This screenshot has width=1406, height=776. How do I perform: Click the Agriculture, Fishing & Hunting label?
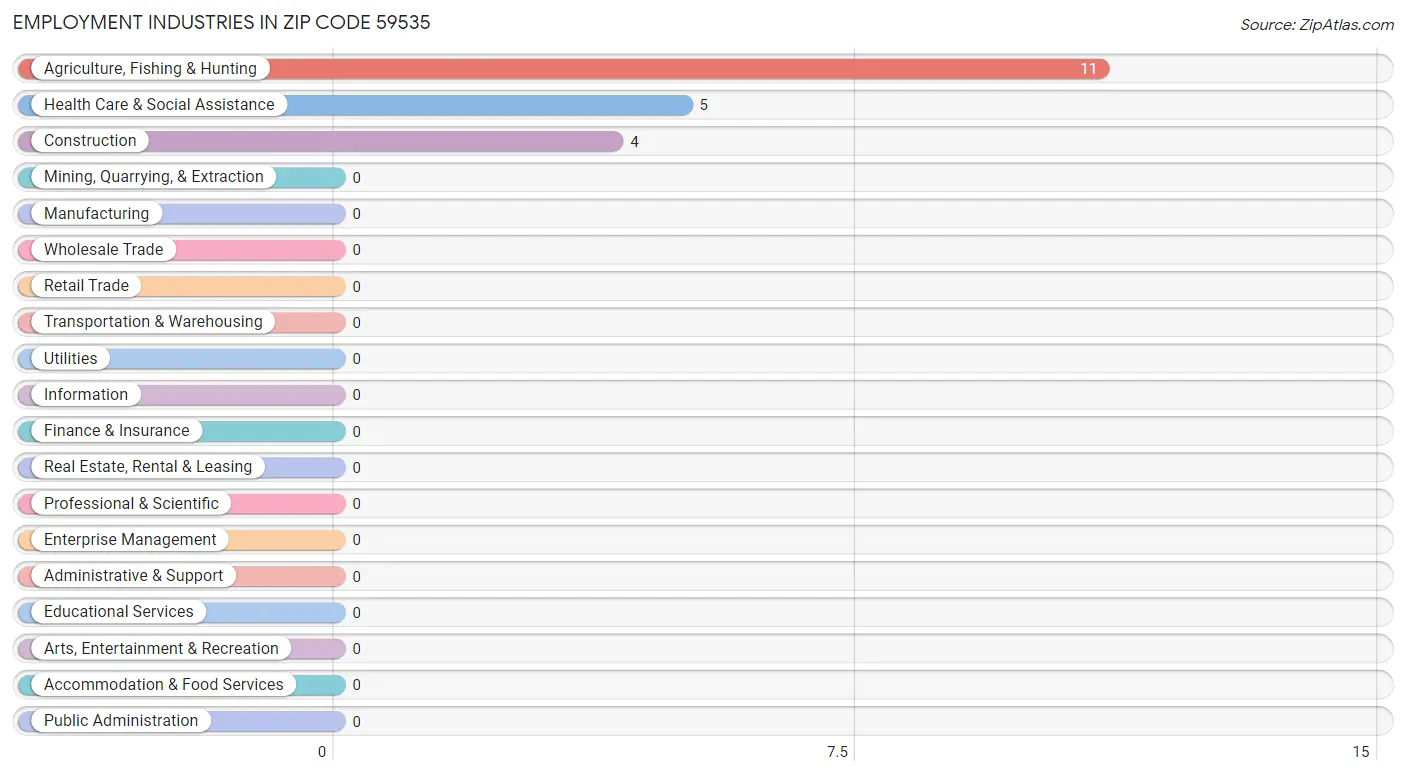(150, 69)
